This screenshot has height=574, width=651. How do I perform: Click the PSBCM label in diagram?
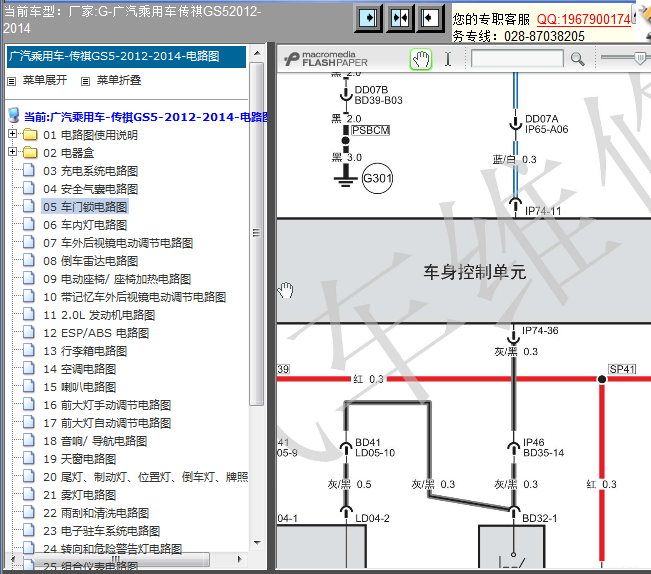tap(370, 130)
